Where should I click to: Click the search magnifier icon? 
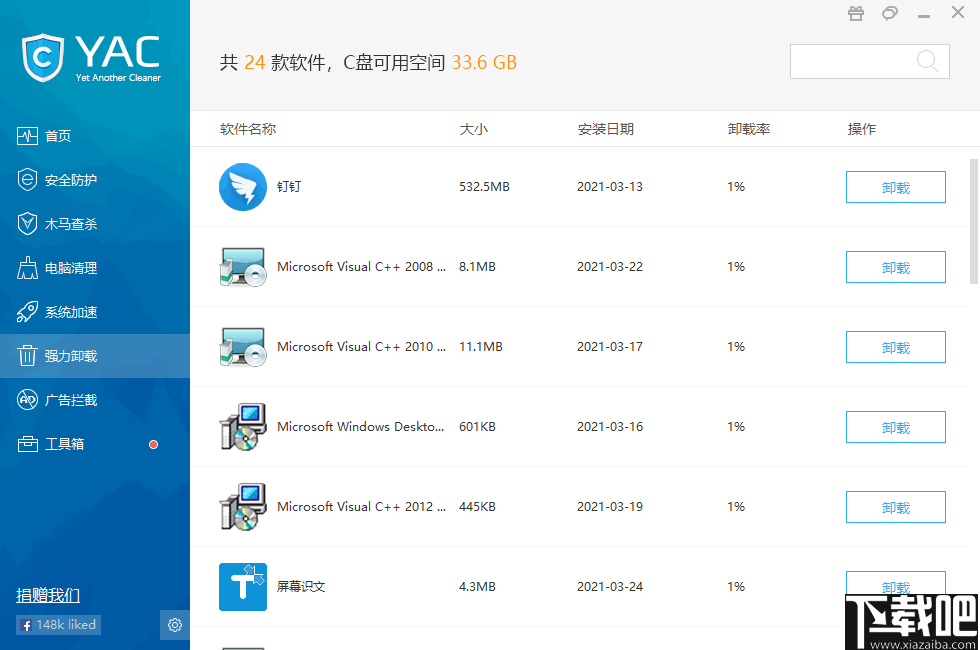928,61
